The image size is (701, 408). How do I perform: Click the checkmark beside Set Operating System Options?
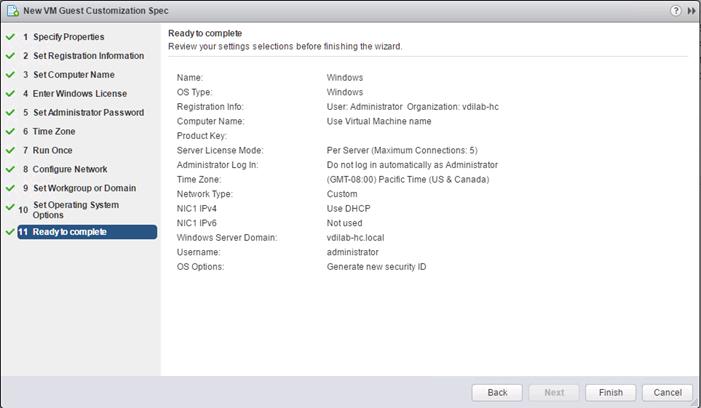pos(10,207)
